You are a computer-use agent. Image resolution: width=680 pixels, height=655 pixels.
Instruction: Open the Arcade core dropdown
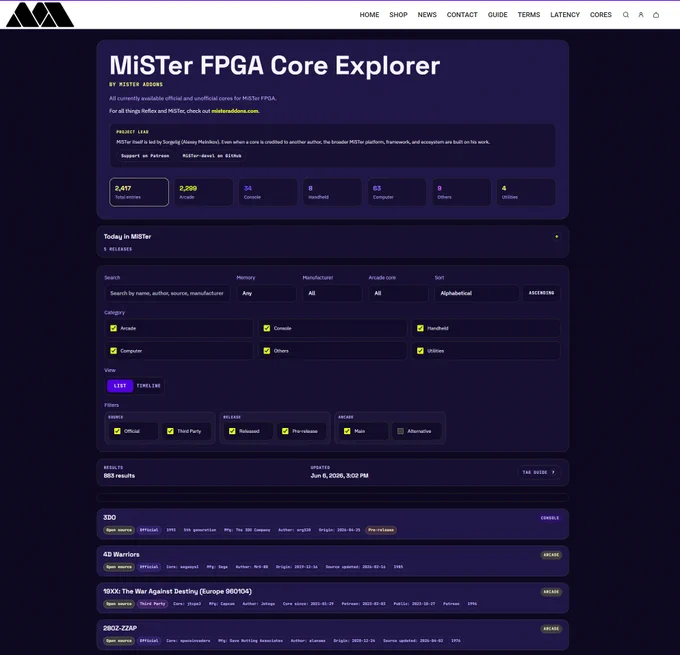coord(398,293)
